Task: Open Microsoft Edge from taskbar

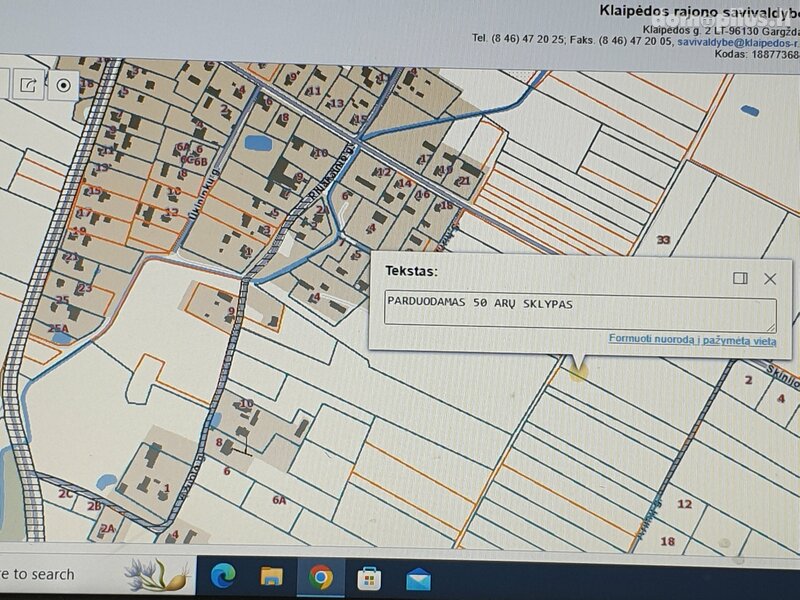Action: pos(223,576)
